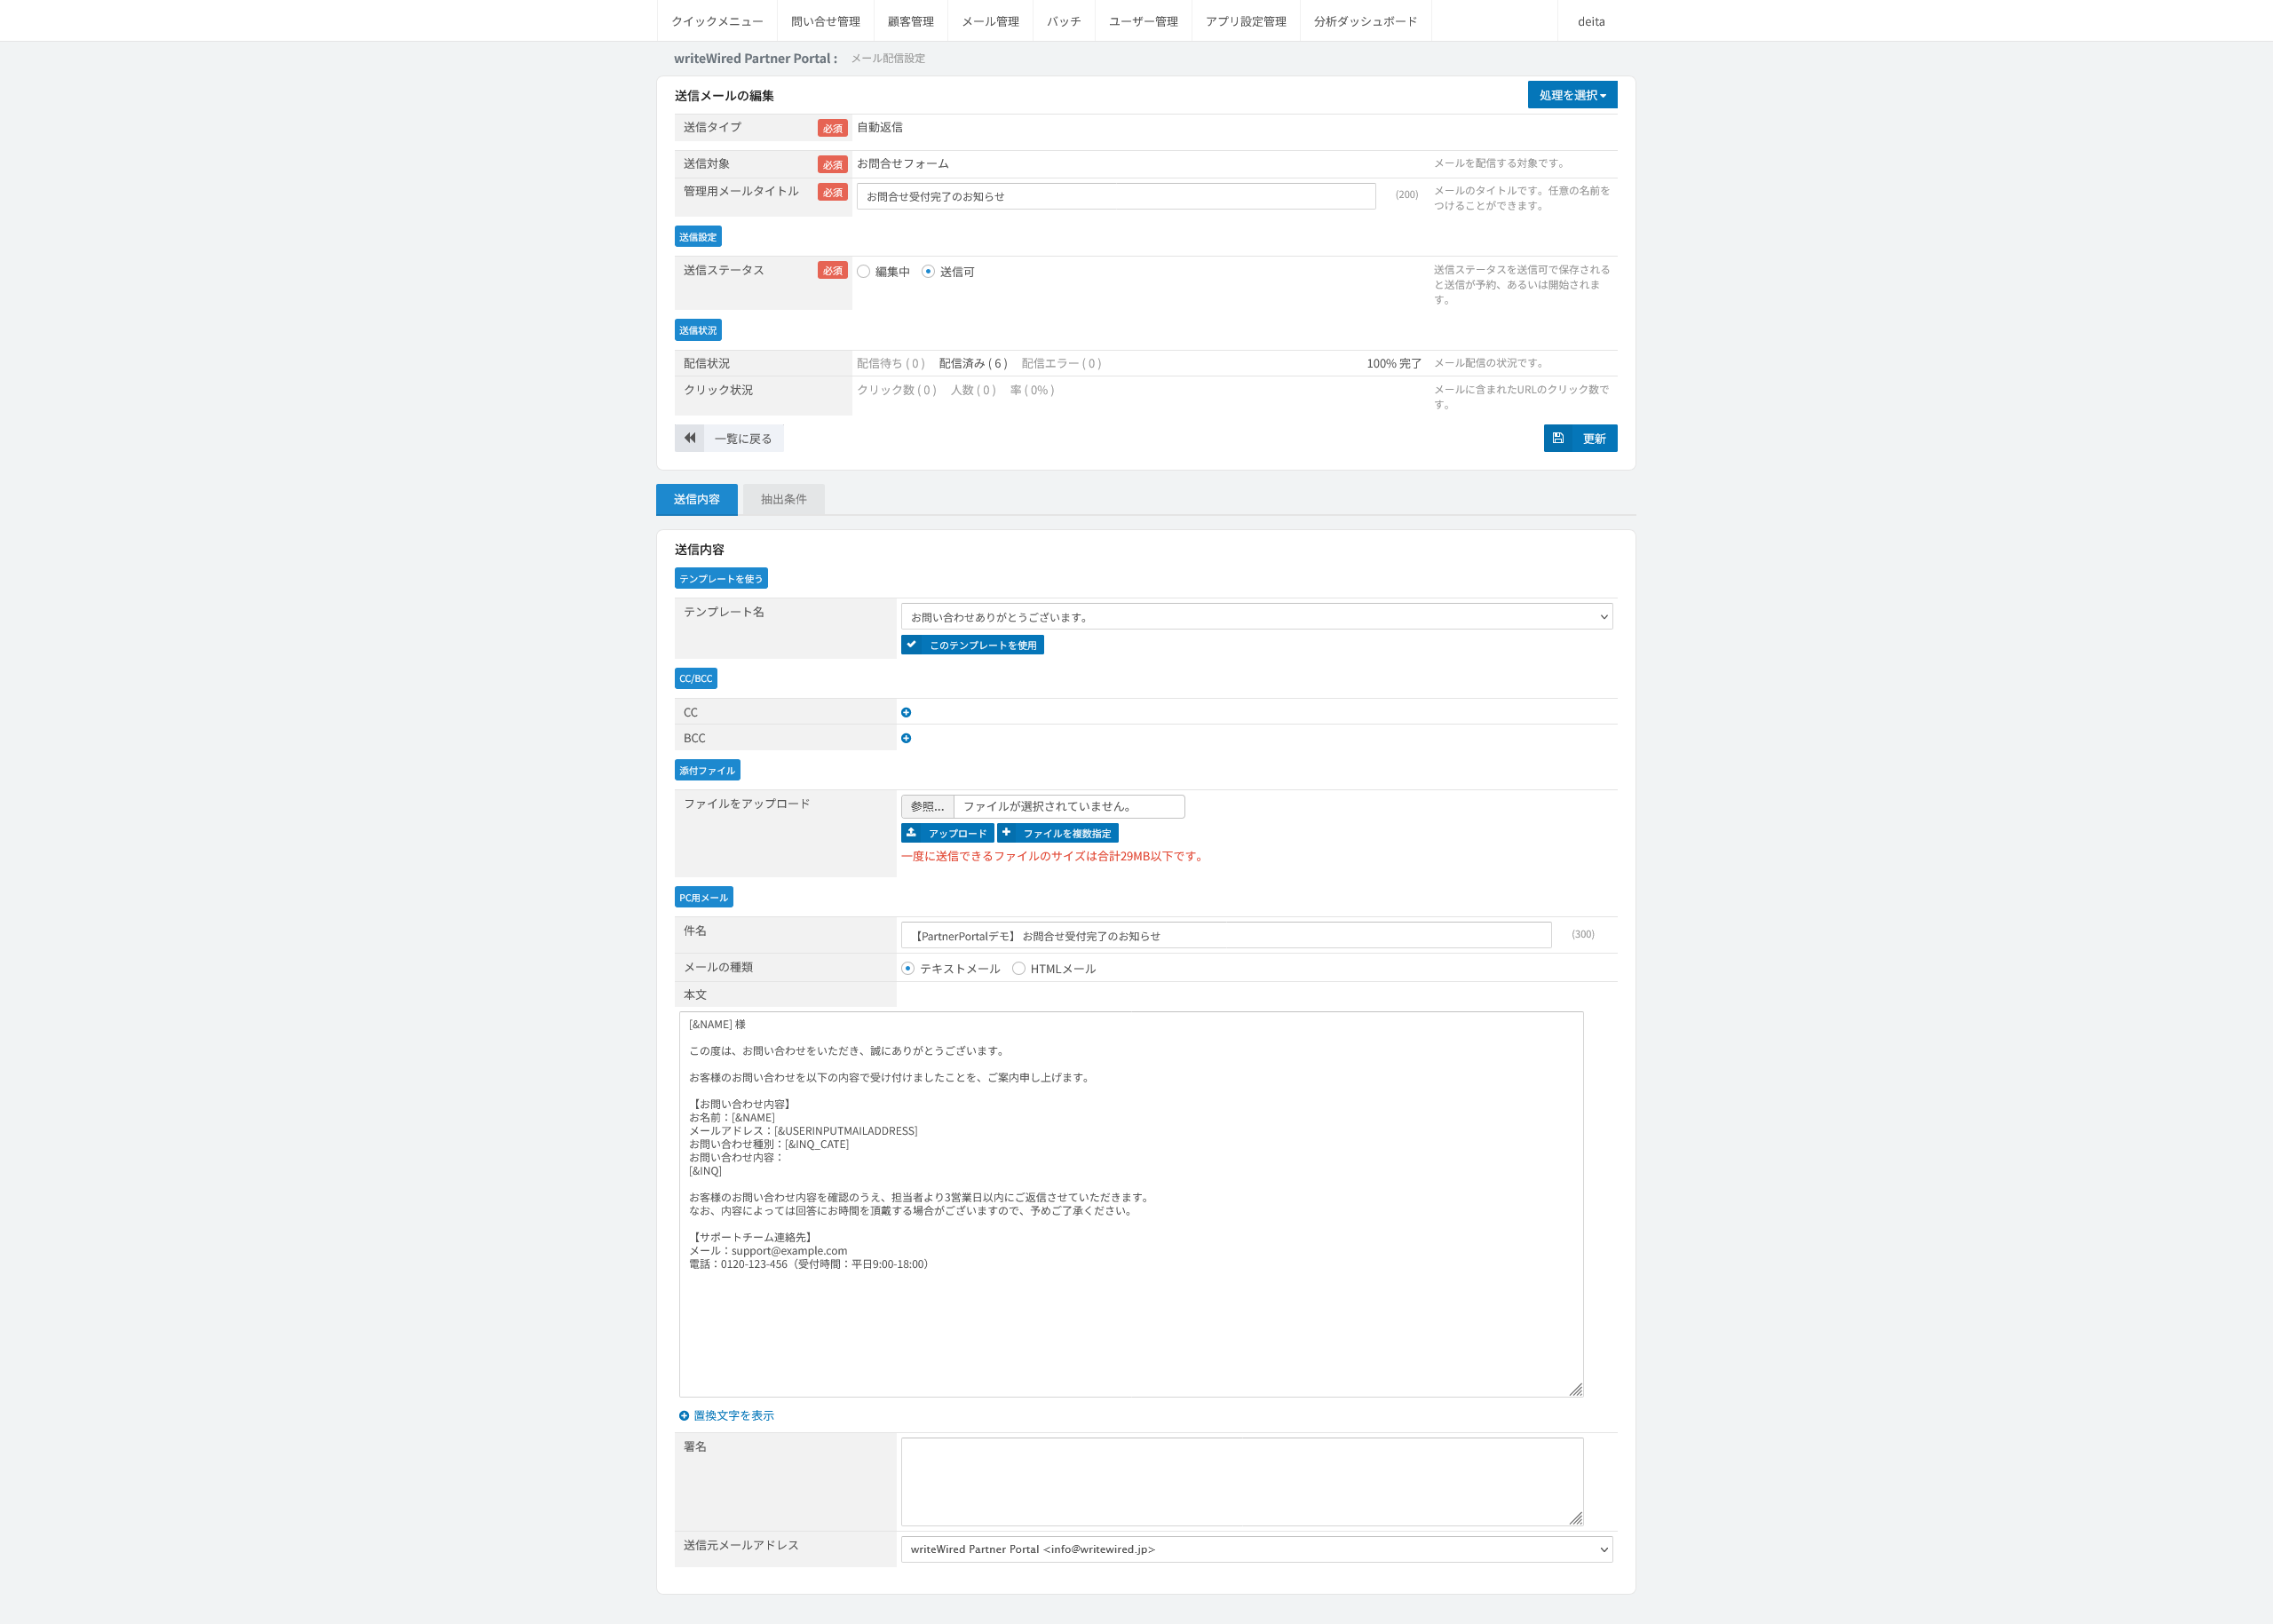Click the 率 ( 0% ) value
Image resolution: width=2273 pixels, height=1624 pixels.
coord(1032,390)
